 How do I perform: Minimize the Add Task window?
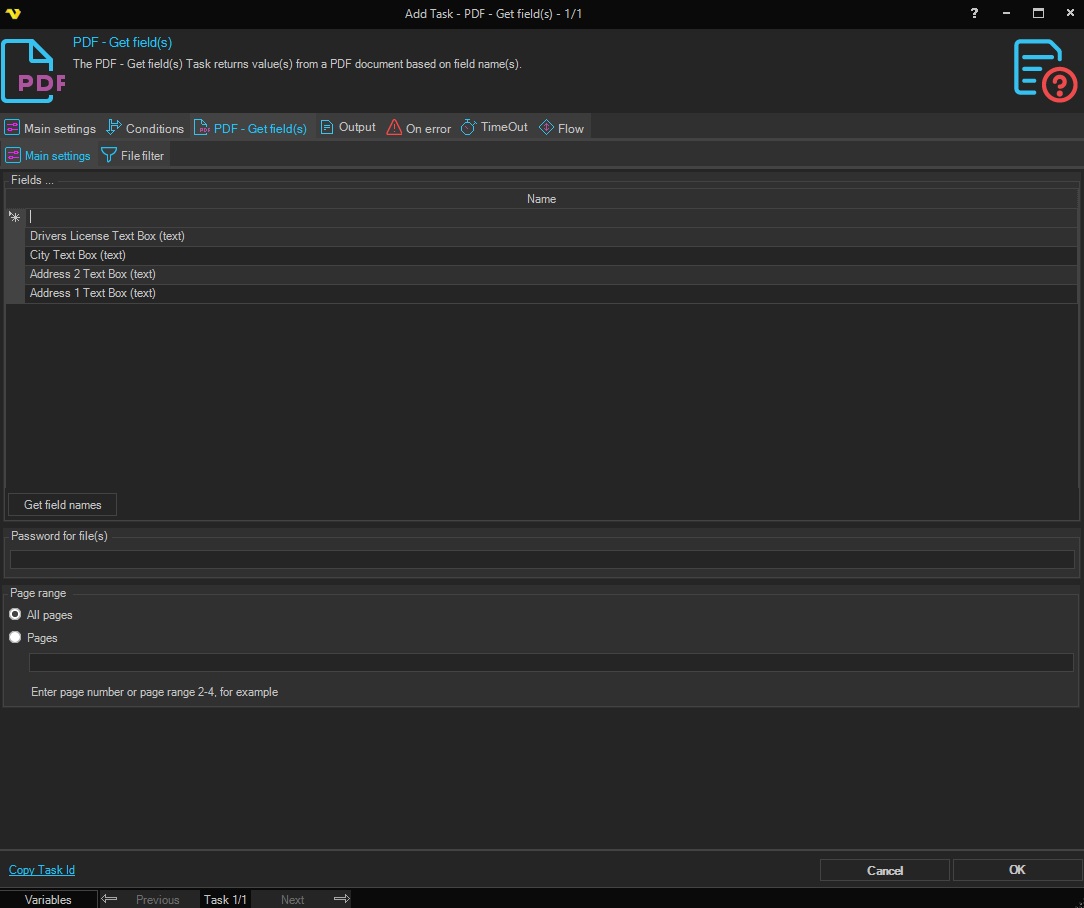coord(1006,13)
